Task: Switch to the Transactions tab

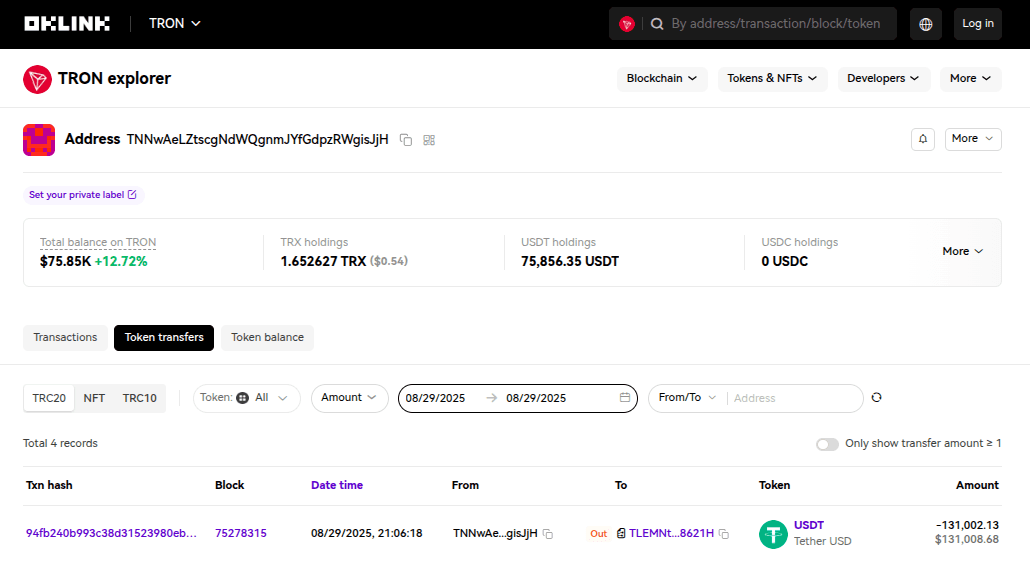Action: pyautogui.click(x=65, y=338)
